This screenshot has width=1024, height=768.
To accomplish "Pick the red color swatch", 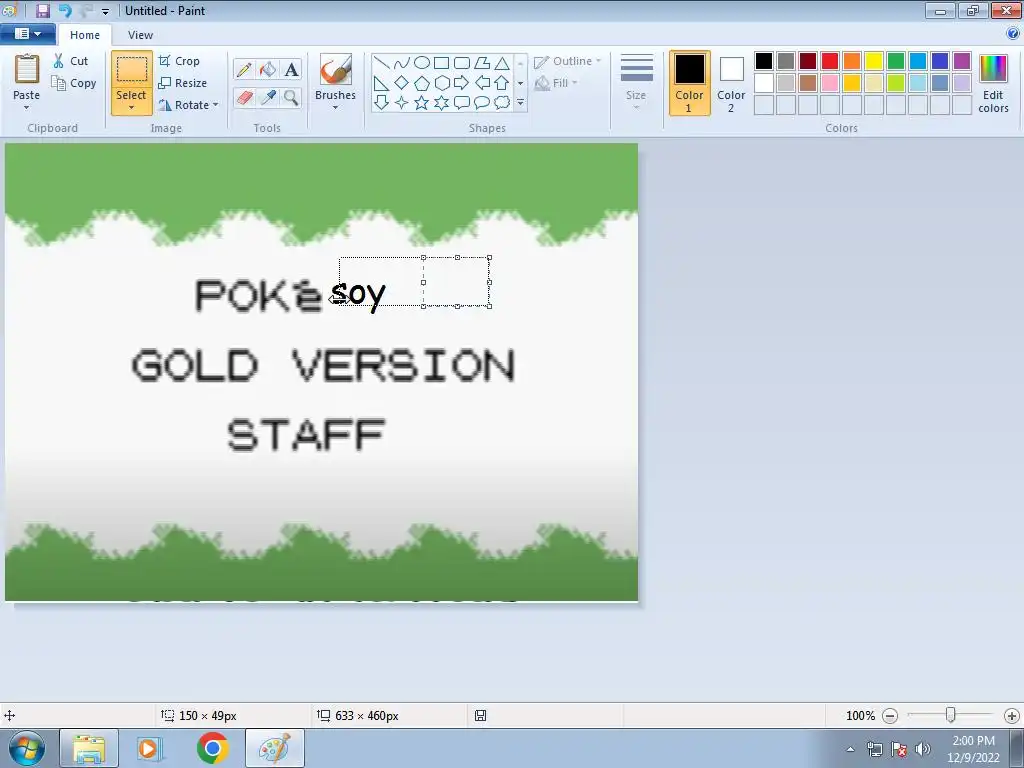I will [830, 61].
